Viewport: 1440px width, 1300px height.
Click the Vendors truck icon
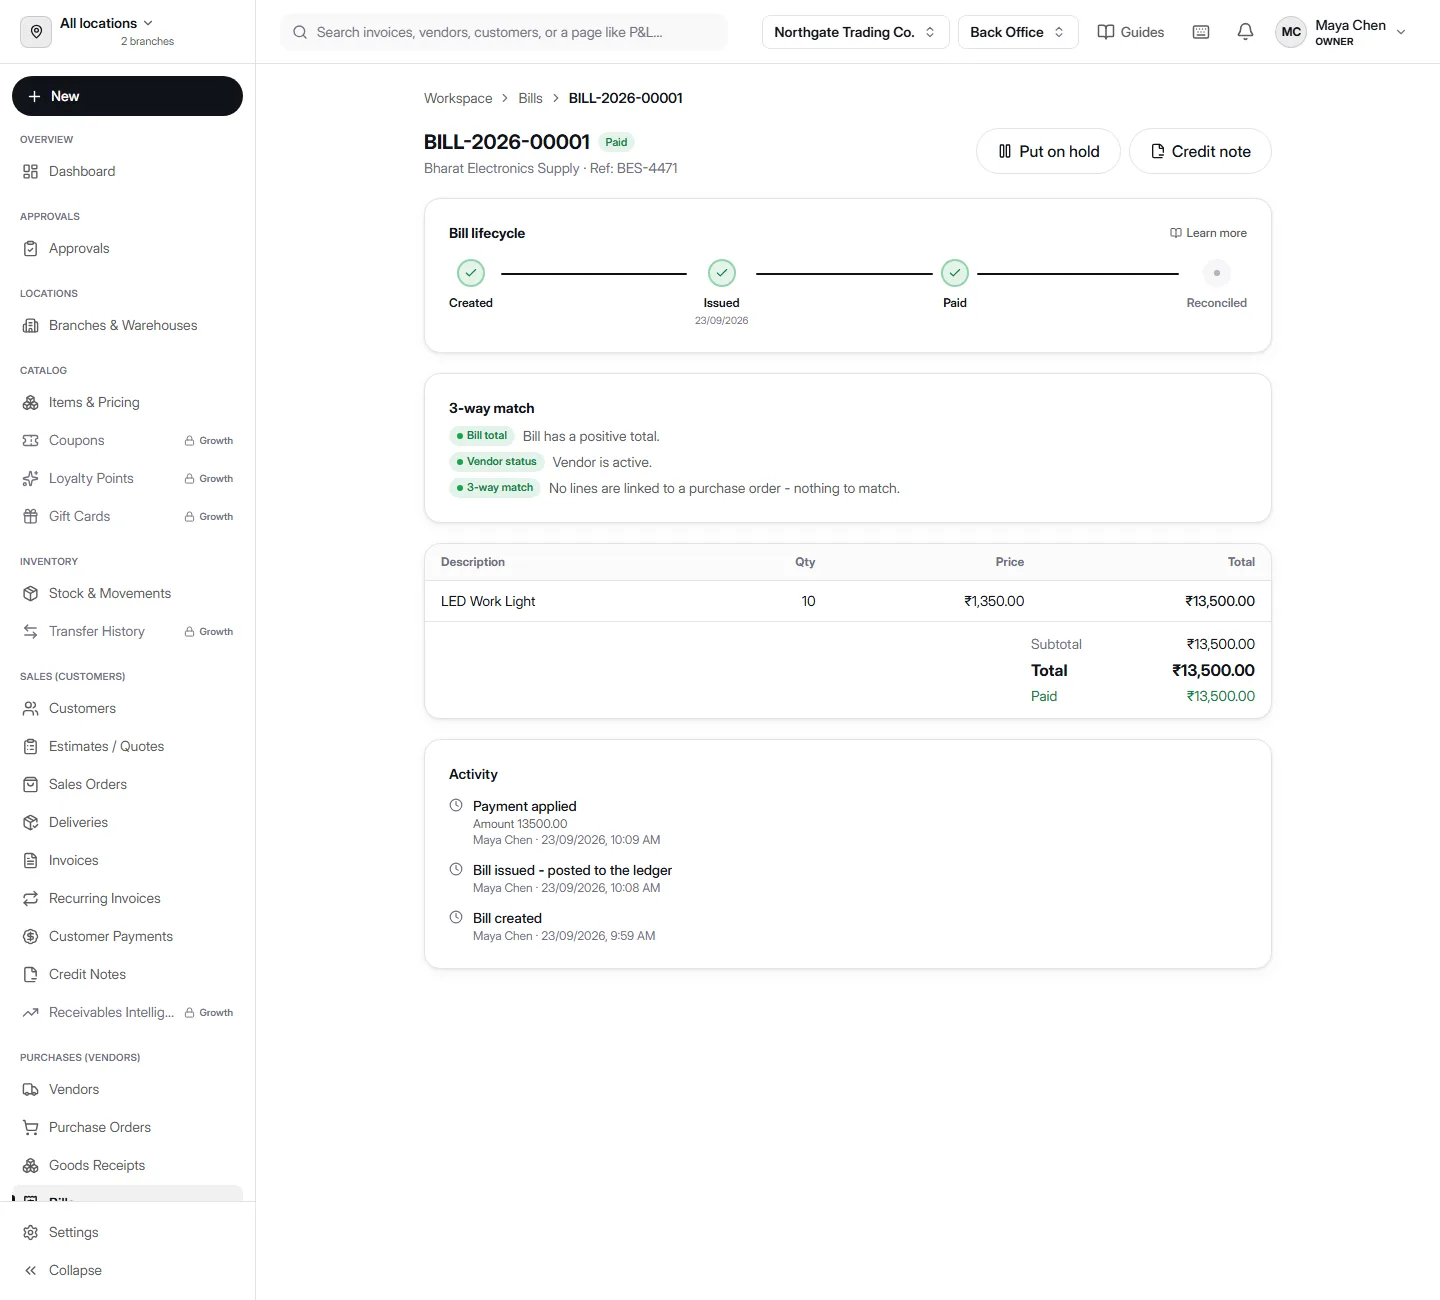(31, 1089)
